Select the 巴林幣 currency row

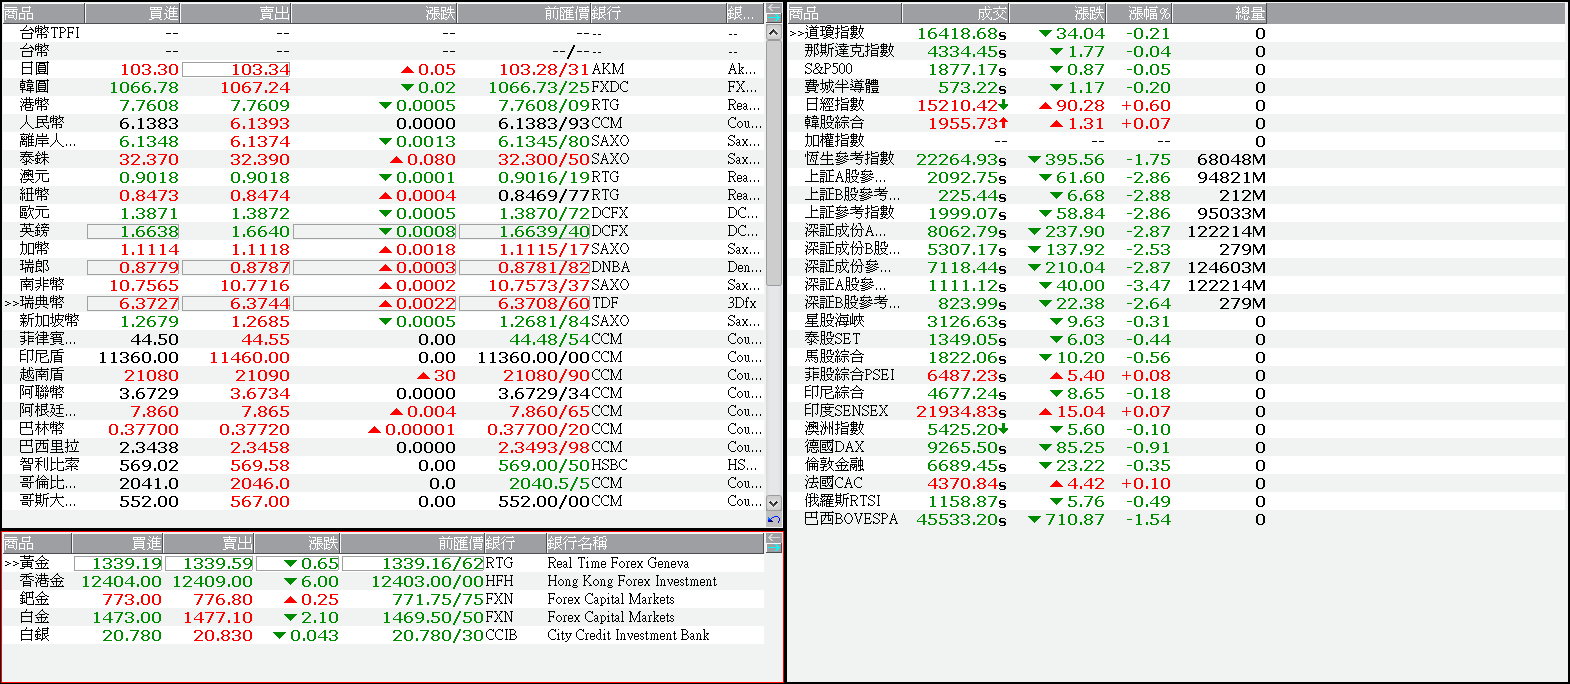pyautogui.click(x=383, y=429)
